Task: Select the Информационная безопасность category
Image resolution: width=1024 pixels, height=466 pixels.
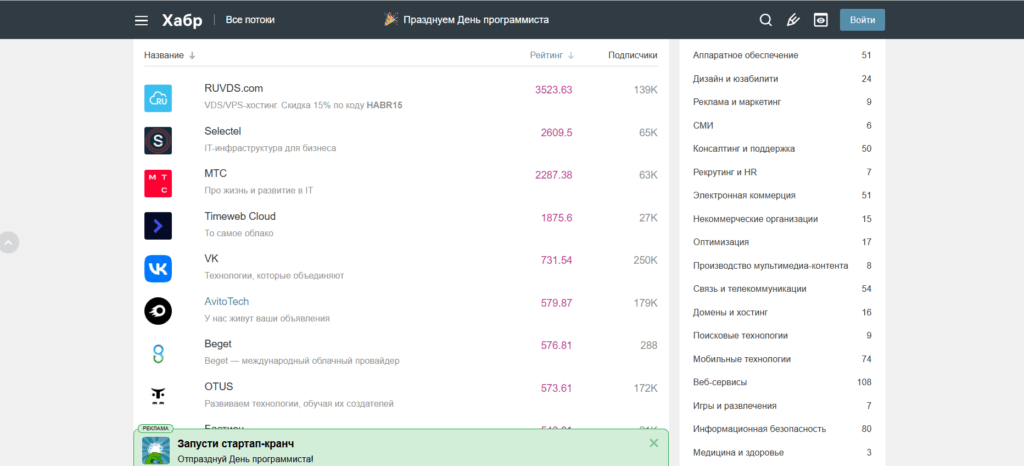Action: (759, 429)
